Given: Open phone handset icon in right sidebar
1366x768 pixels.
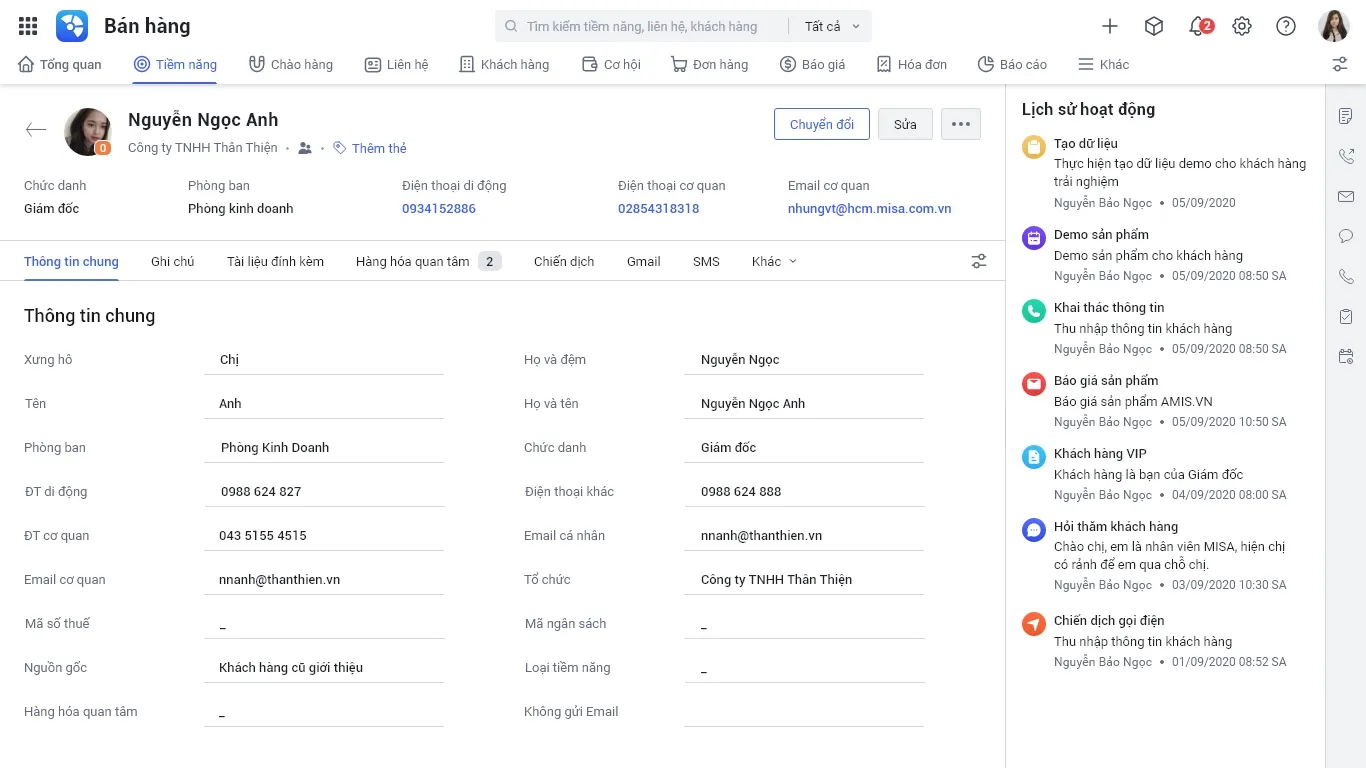Looking at the screenshot, I should pos(1346,276).
